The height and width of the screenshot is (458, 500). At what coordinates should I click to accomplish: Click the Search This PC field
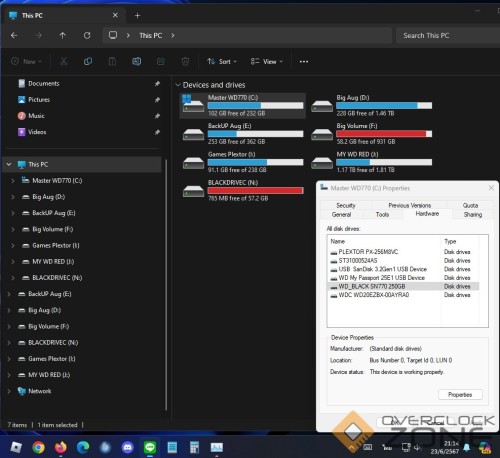447,35
